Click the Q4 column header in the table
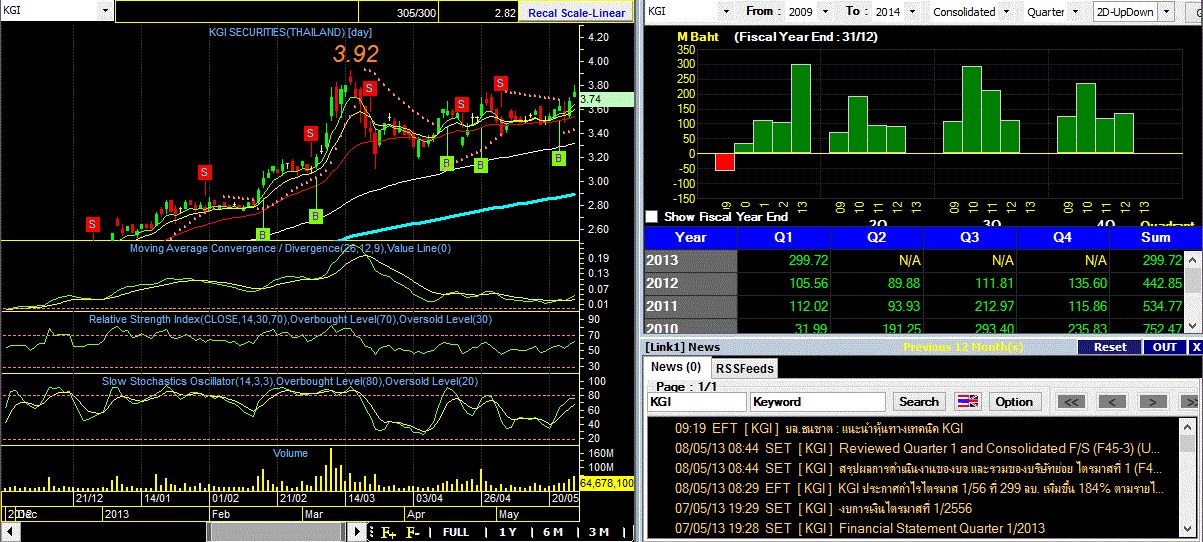 (1064, 238)
